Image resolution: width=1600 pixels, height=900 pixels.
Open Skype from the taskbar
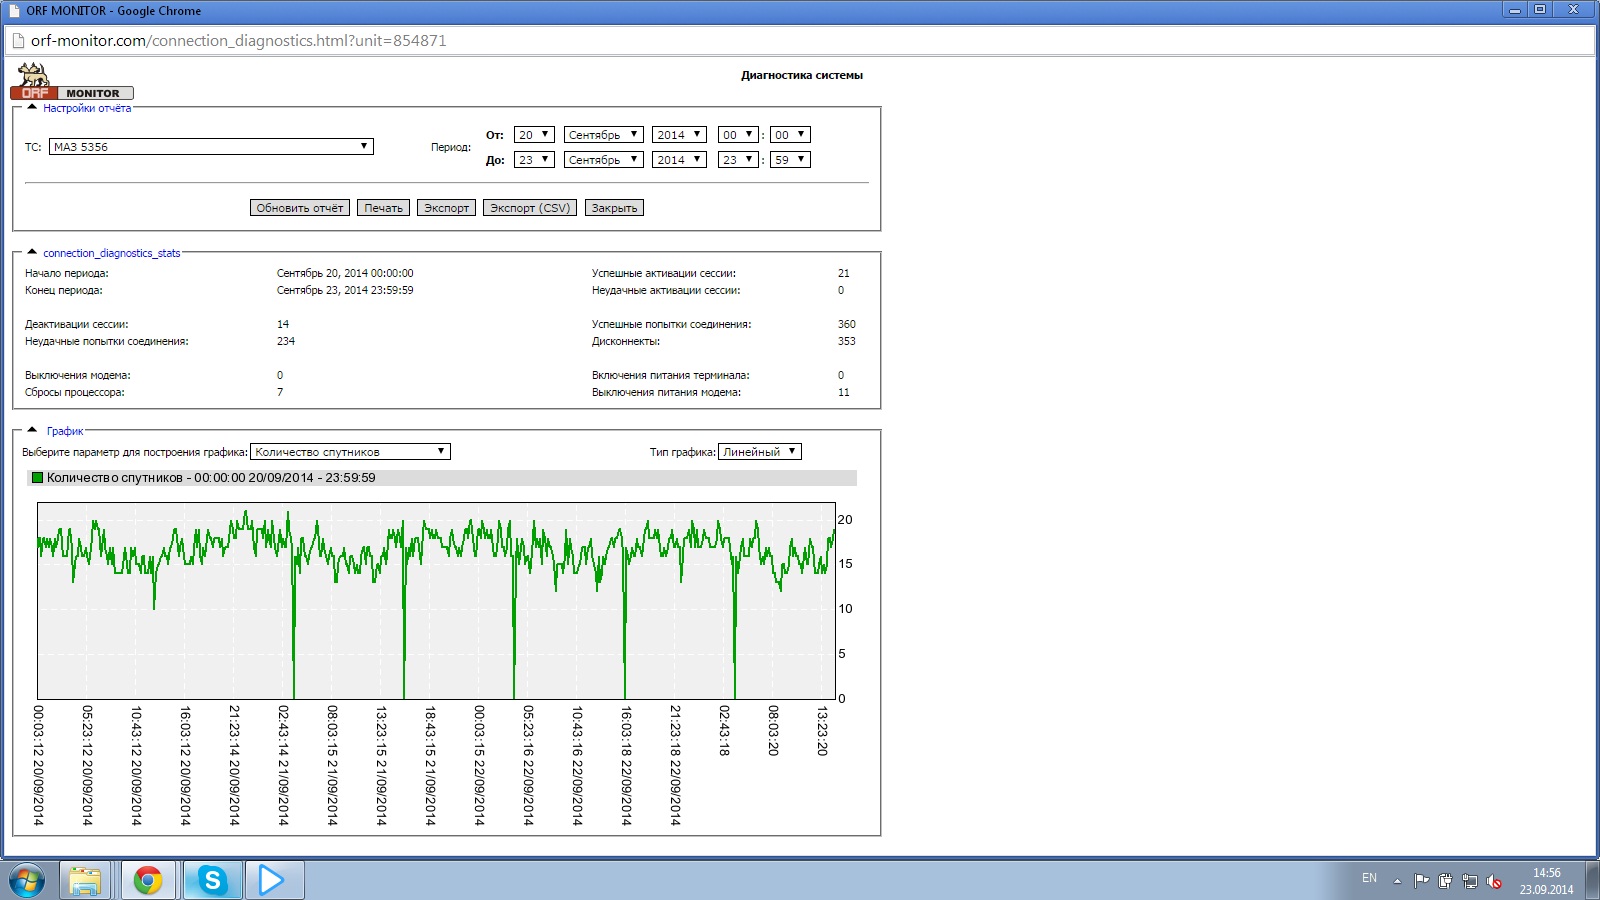(212, 880)
